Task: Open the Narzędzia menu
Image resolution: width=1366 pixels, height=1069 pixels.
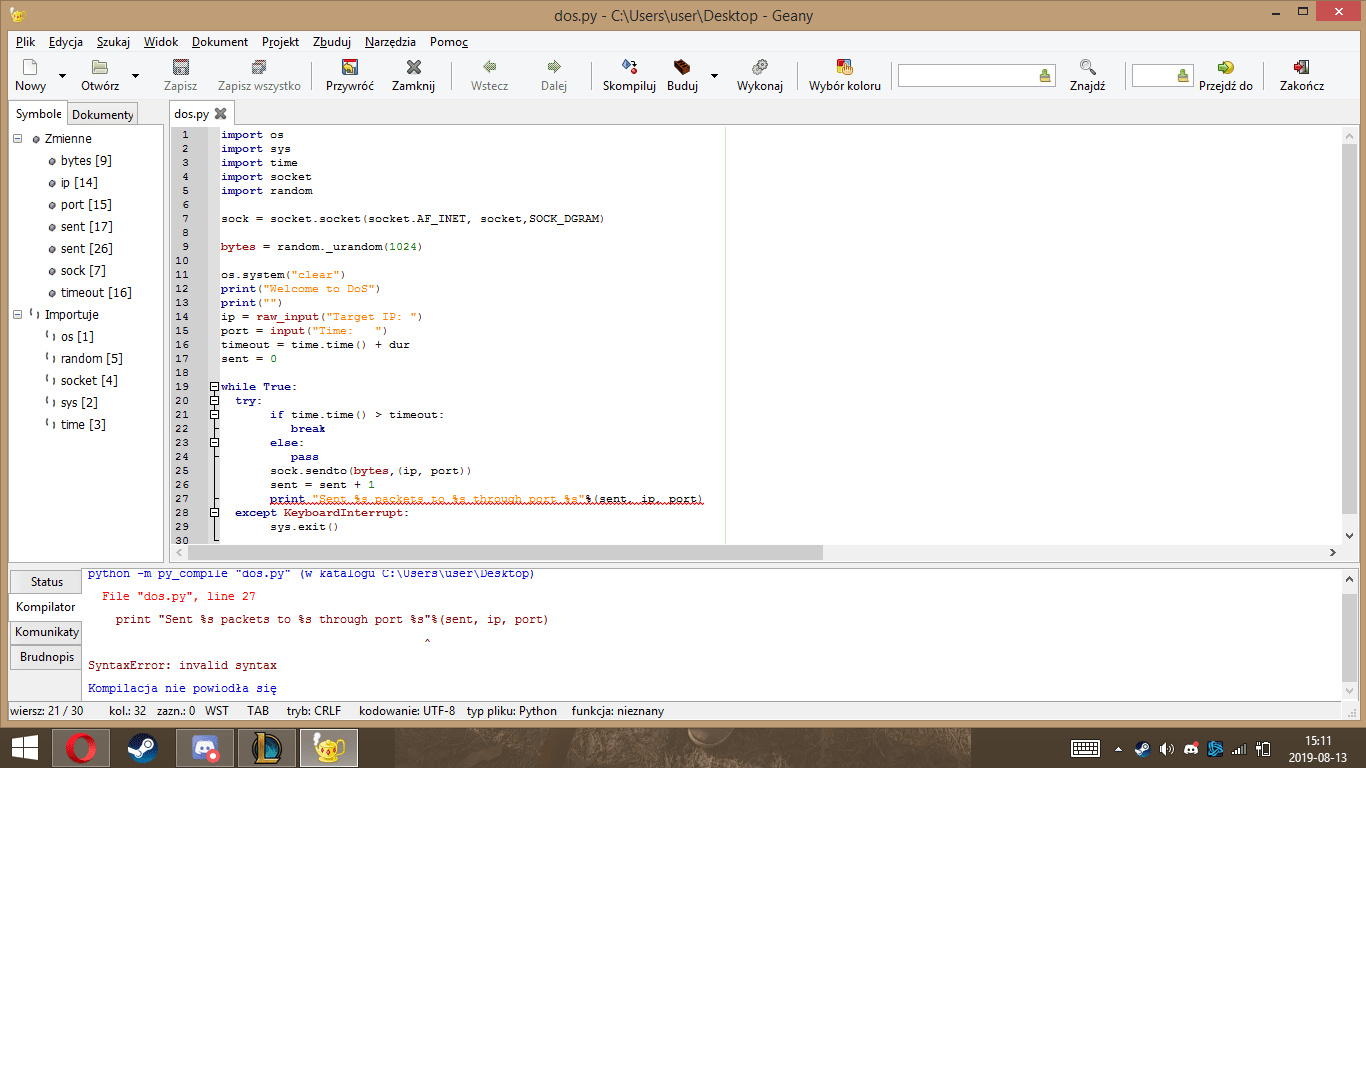Action: tap(390, 42)
